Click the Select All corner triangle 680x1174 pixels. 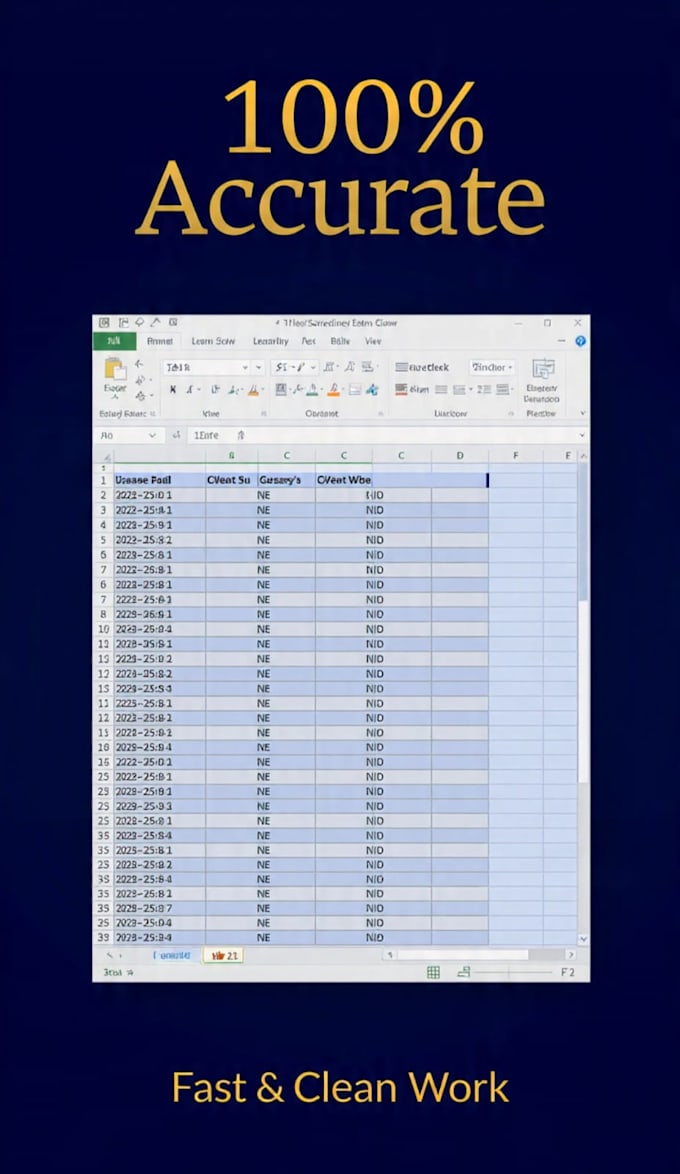(x=107, y=456)
